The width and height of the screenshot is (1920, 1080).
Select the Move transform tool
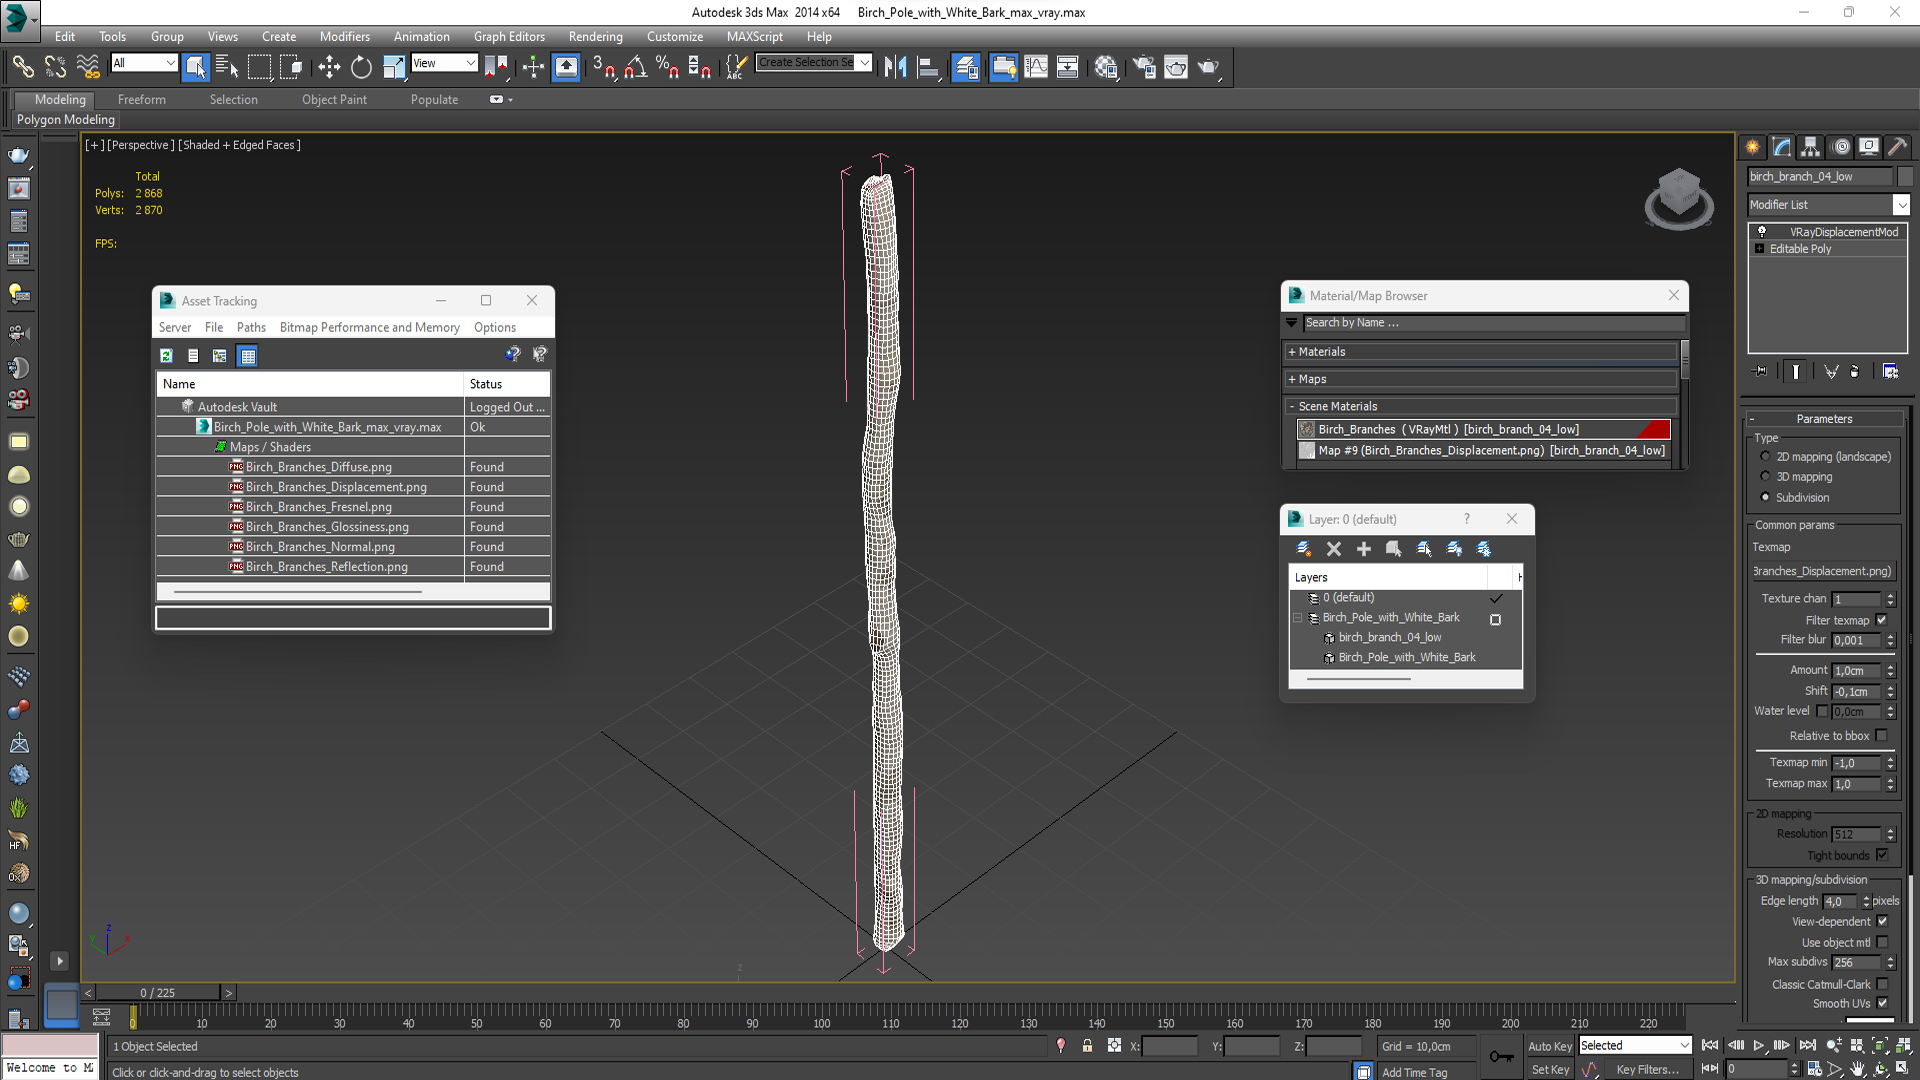pos(329,67)
